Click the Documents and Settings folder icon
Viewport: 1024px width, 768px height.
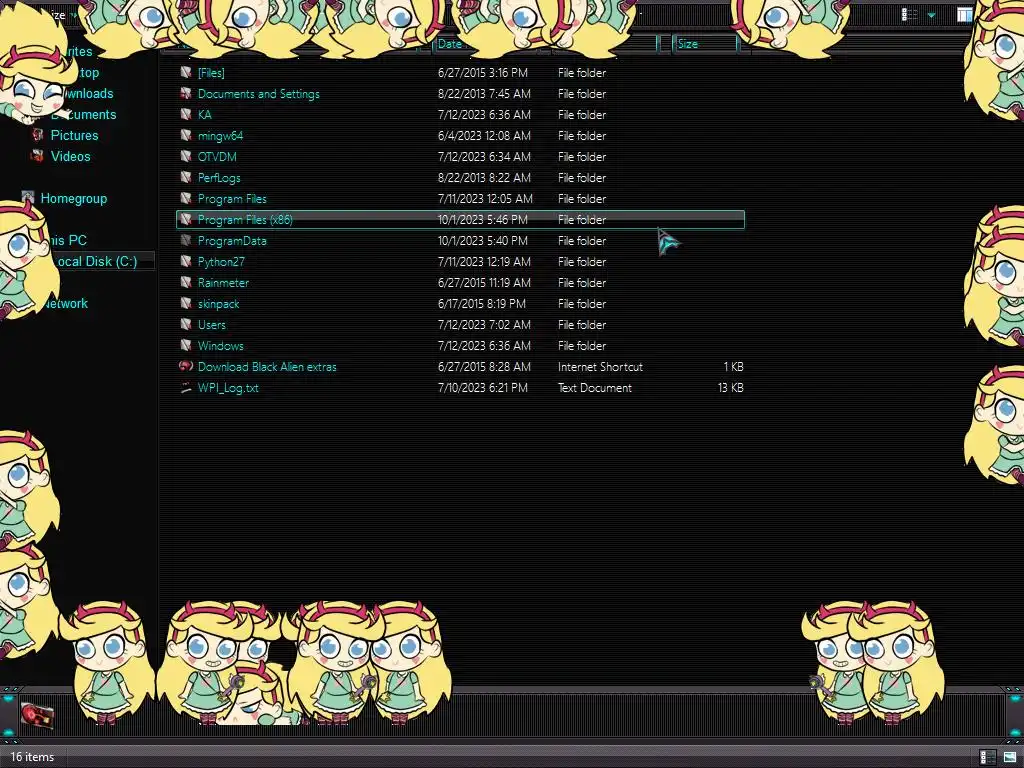(x=186, y=93)
